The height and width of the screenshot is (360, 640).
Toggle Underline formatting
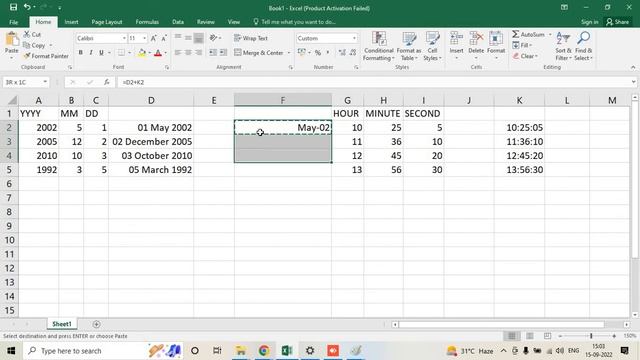(x=101, y=53)
